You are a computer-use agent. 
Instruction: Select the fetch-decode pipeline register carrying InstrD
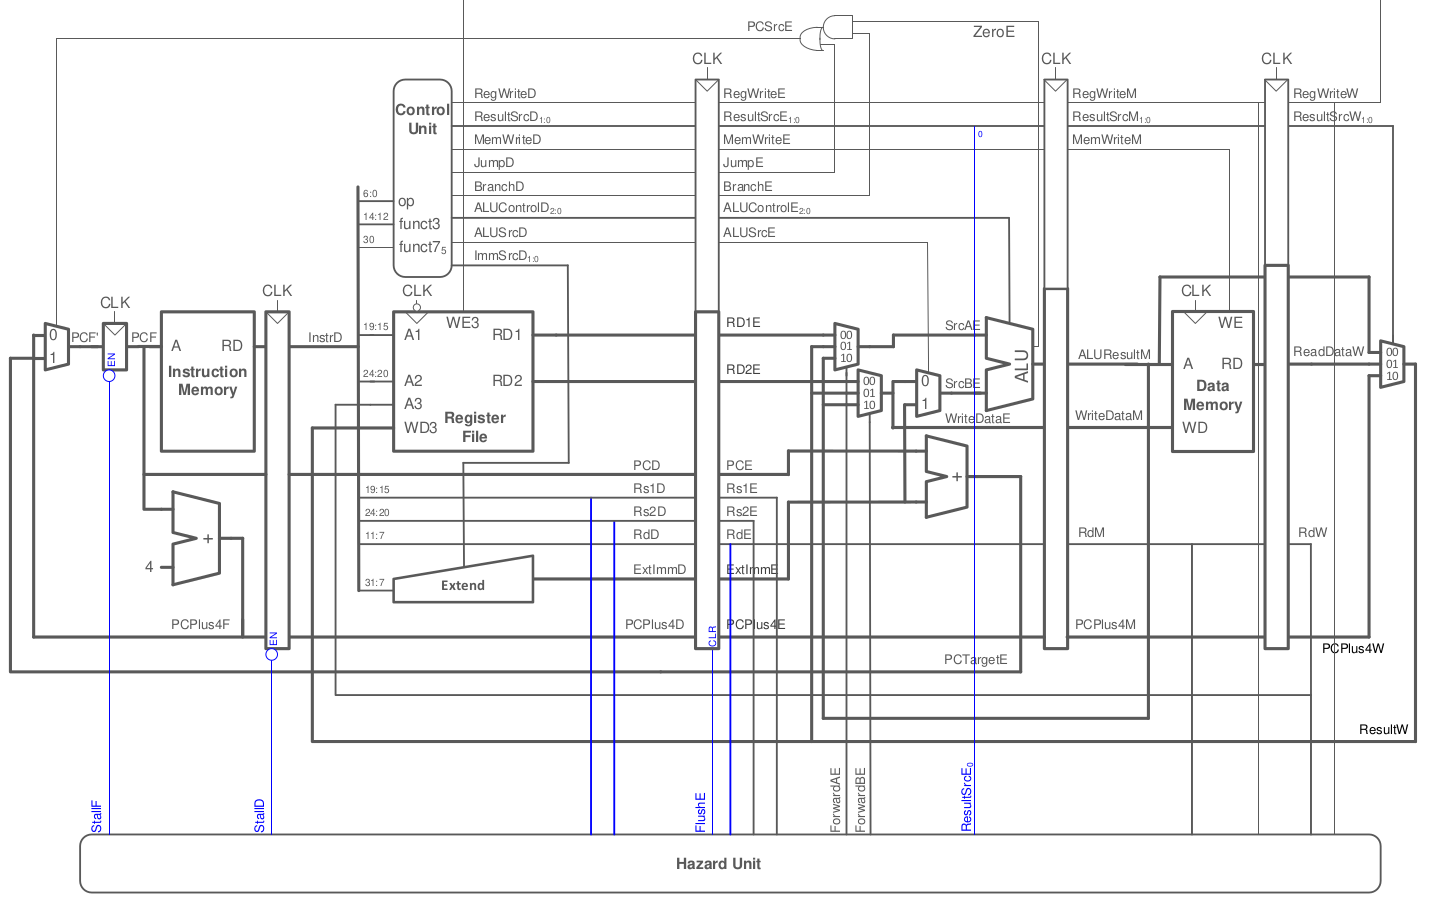(277, 479)
